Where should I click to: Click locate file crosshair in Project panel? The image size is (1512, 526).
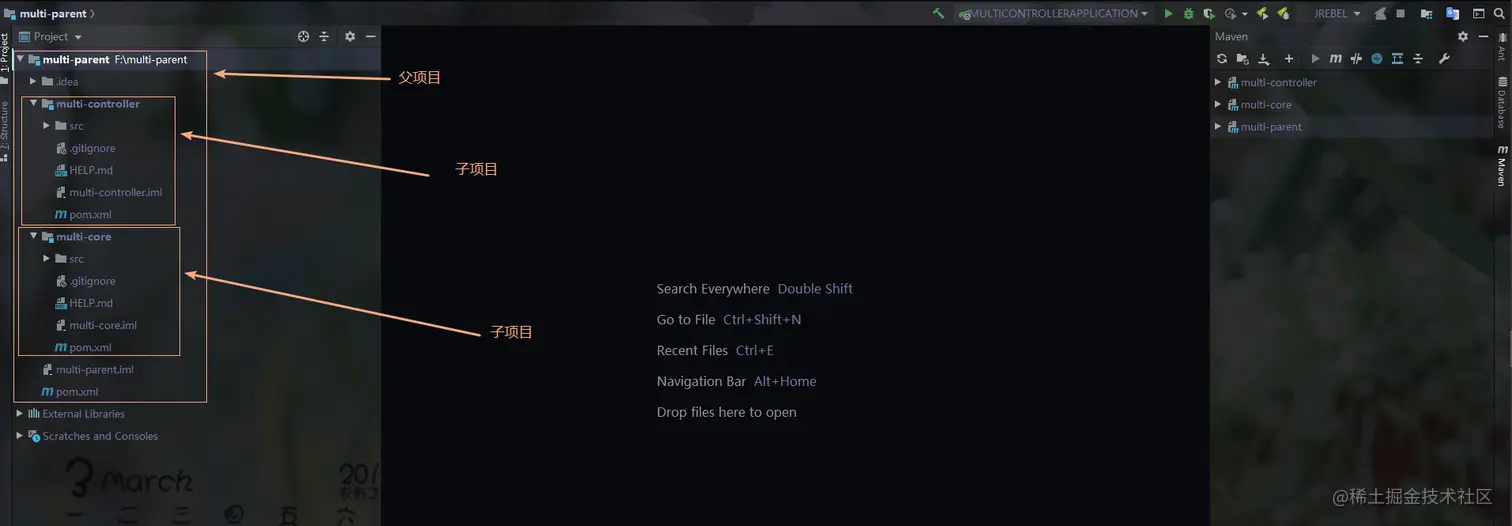pos(304,37)
